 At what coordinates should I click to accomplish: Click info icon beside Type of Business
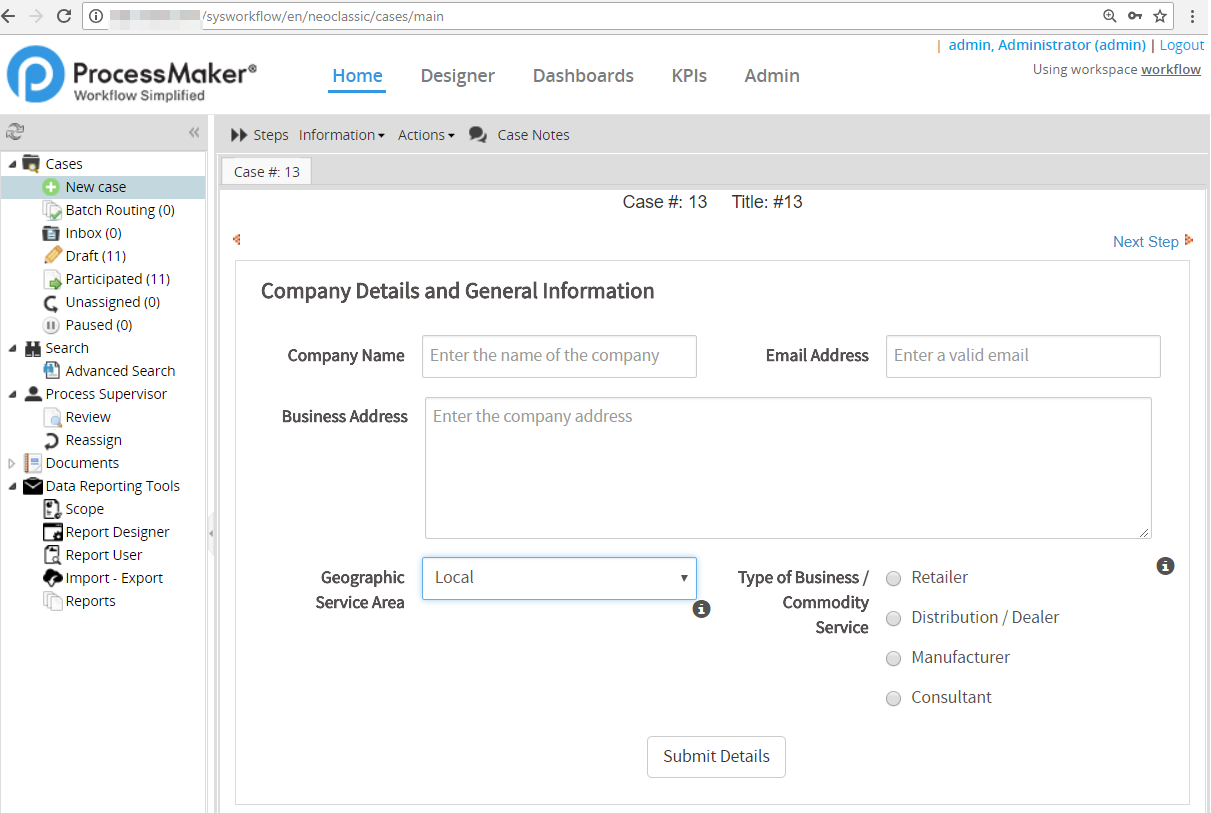1165,566
